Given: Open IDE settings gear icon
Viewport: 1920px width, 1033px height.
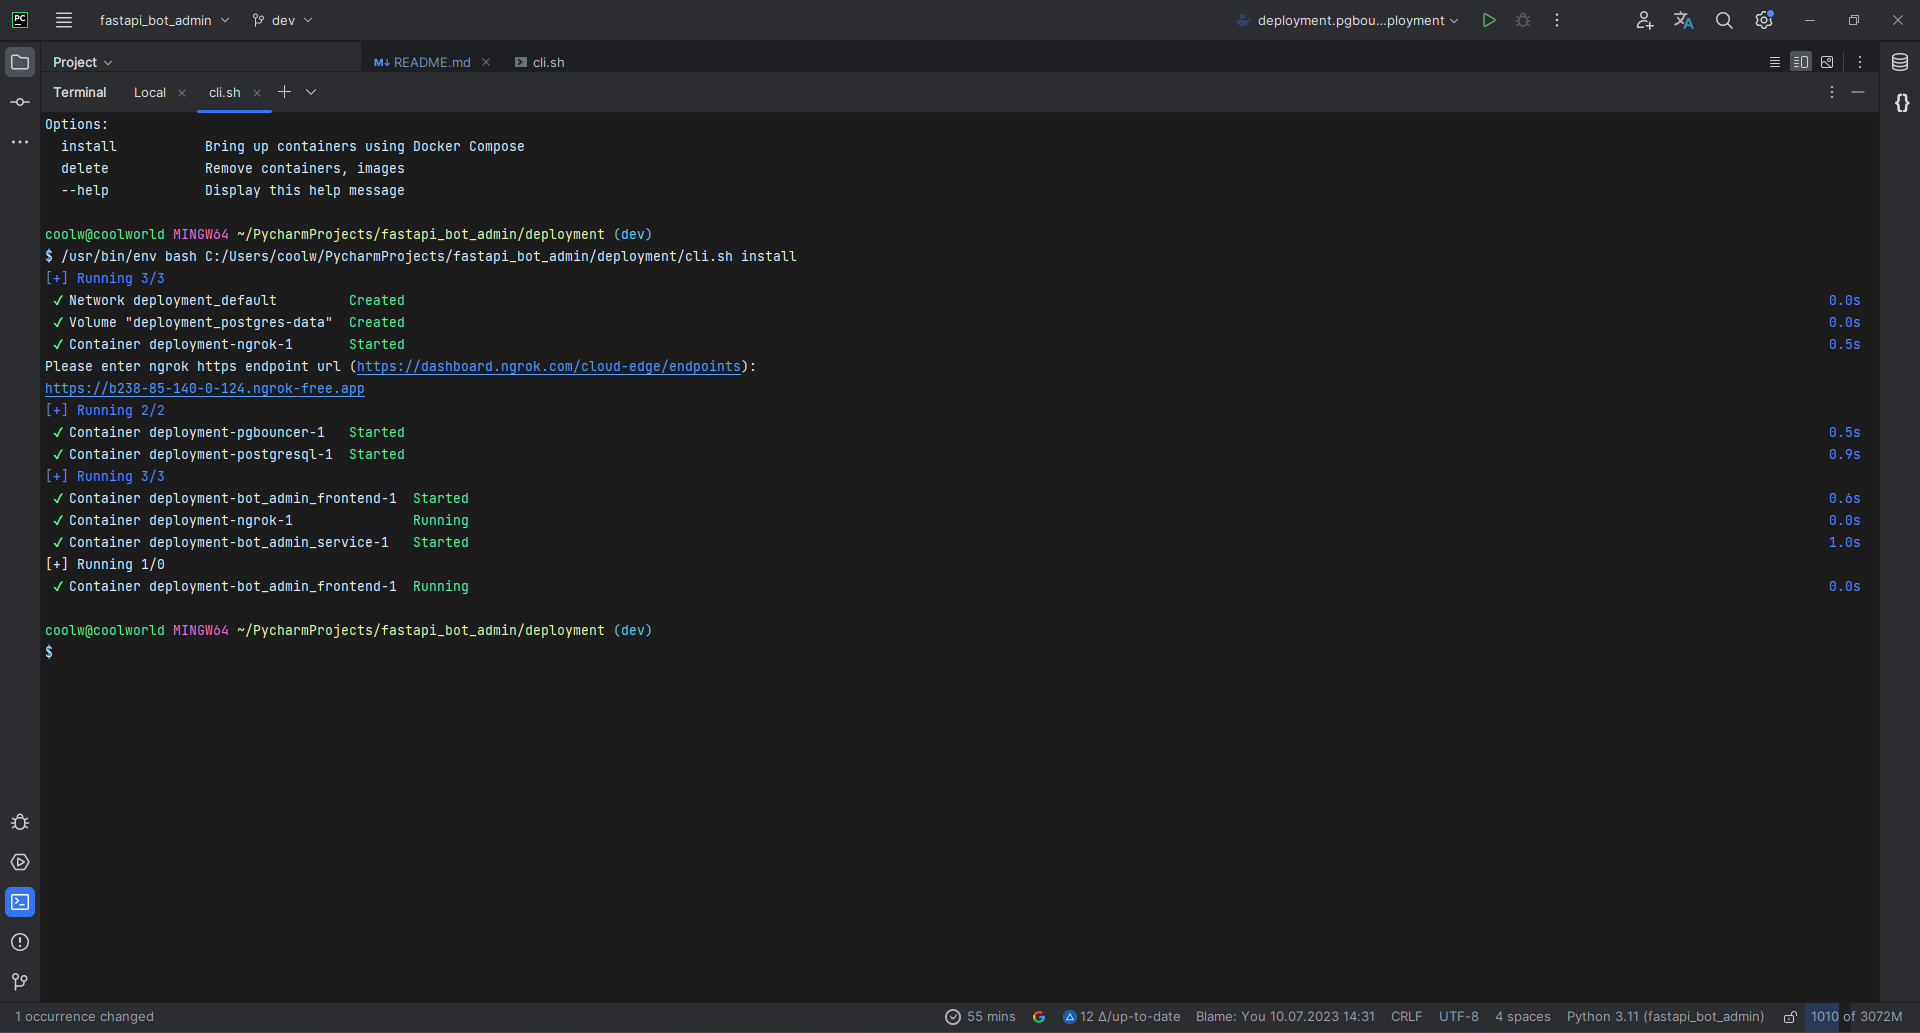Looking at the screenshot, I should tap(1764, 20).
